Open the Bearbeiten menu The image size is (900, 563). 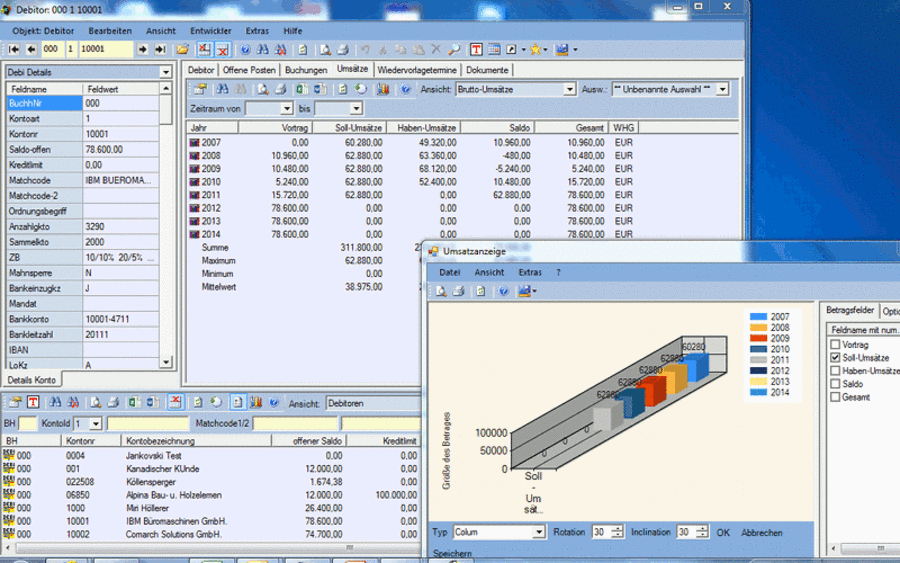[x=110, y=31]
